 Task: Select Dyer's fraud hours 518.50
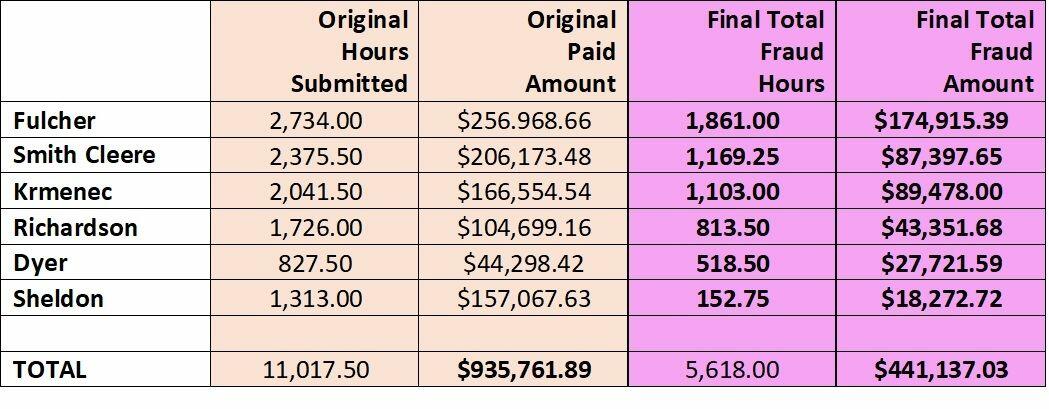tap(732, 263)
